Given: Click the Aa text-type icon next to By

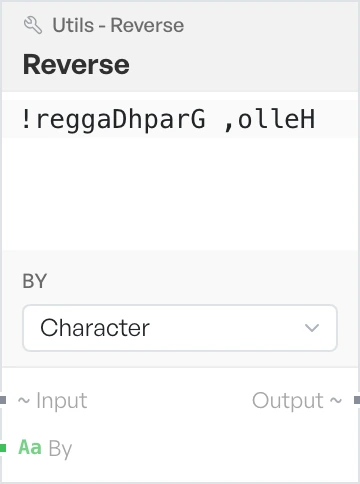Looking at the screenshot, I should 30,447.
